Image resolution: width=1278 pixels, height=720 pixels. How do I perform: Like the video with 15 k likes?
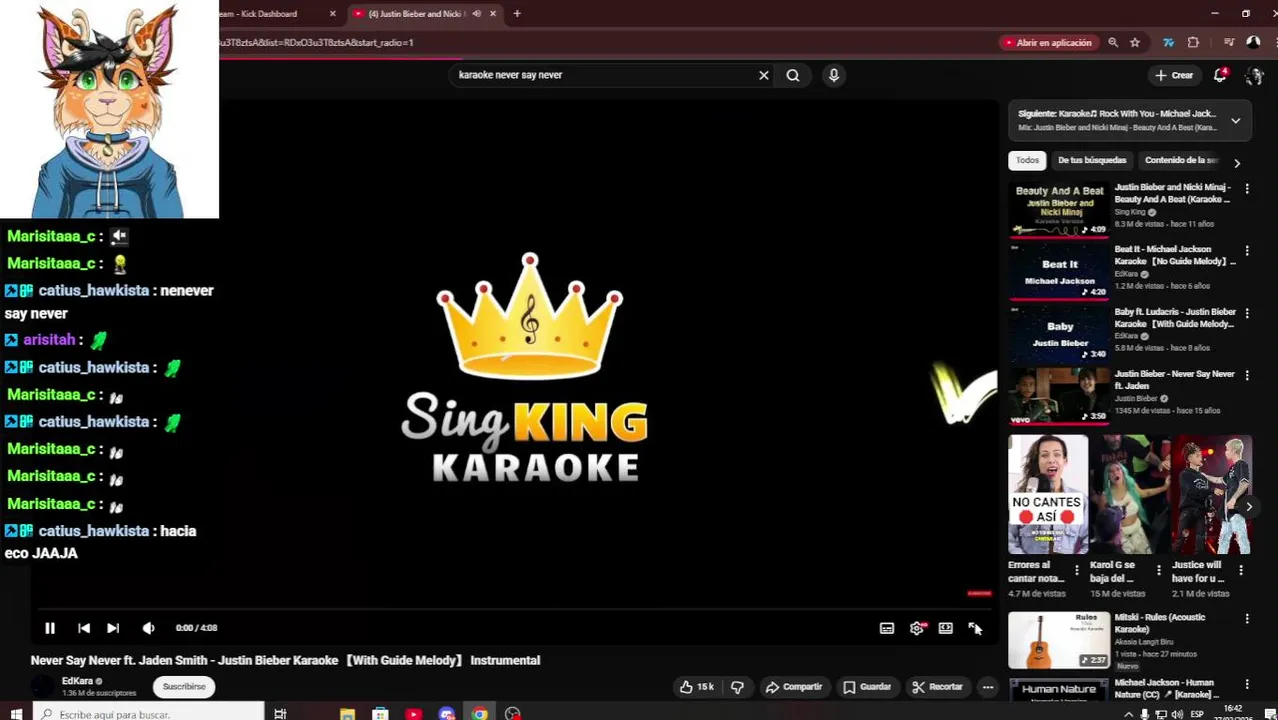point(697,687)
